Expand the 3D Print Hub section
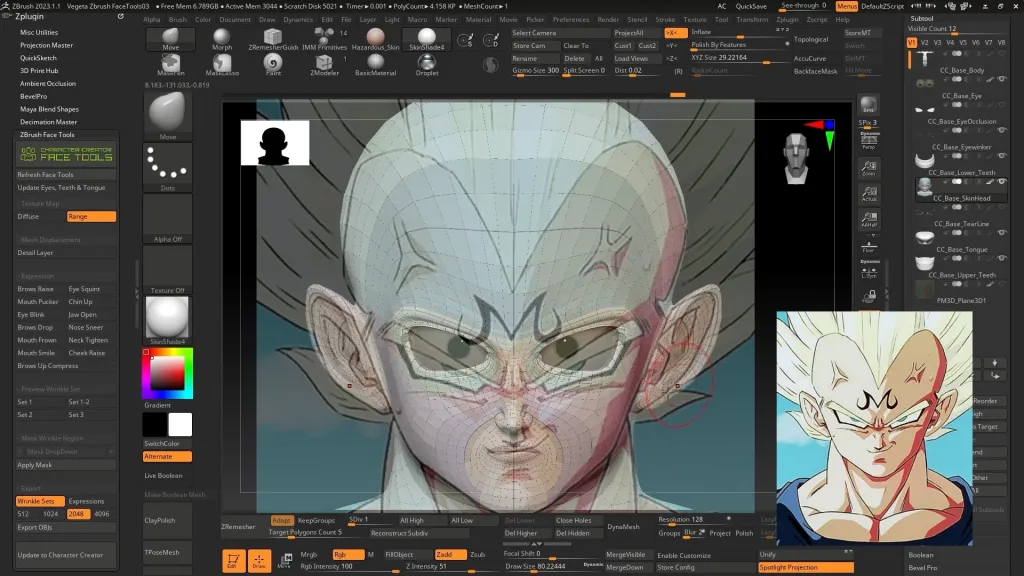Viewport: 1024px width, 576px height. (39, 71)
